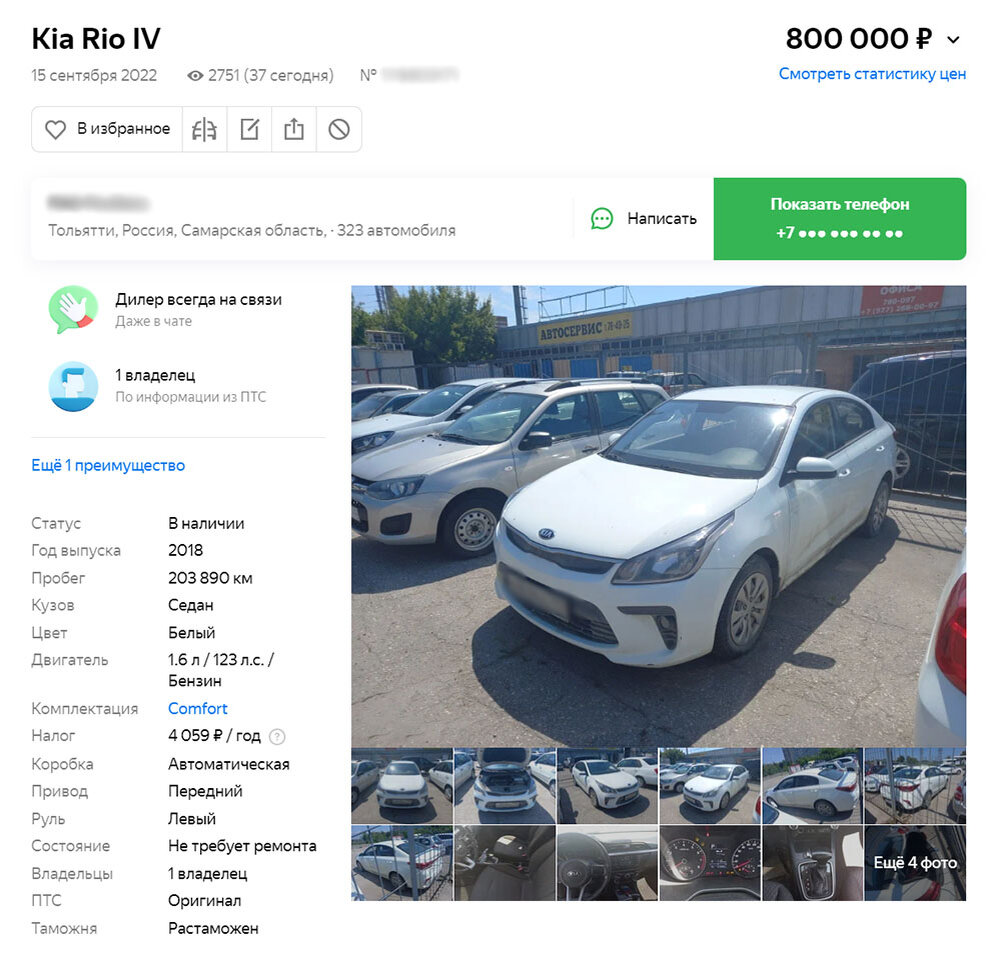Select the gear shifter interior thumbnail

pos(812,863)
